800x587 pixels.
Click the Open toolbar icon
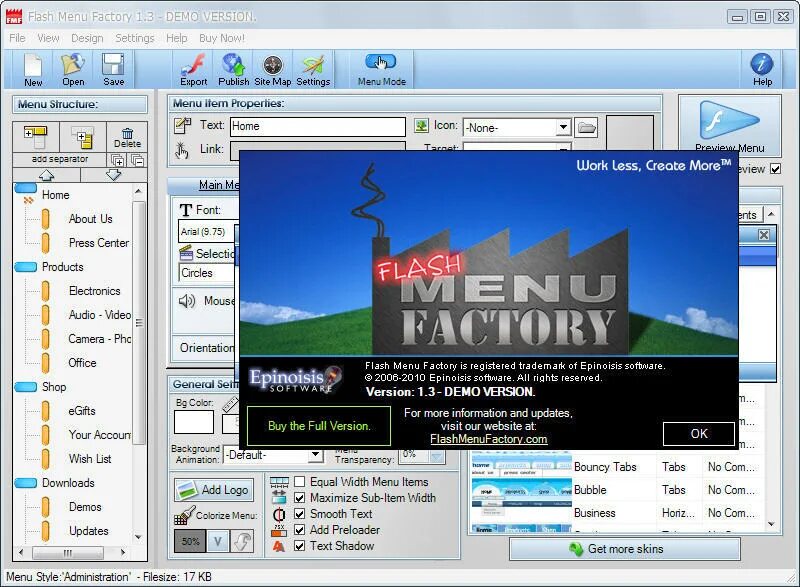73,70
